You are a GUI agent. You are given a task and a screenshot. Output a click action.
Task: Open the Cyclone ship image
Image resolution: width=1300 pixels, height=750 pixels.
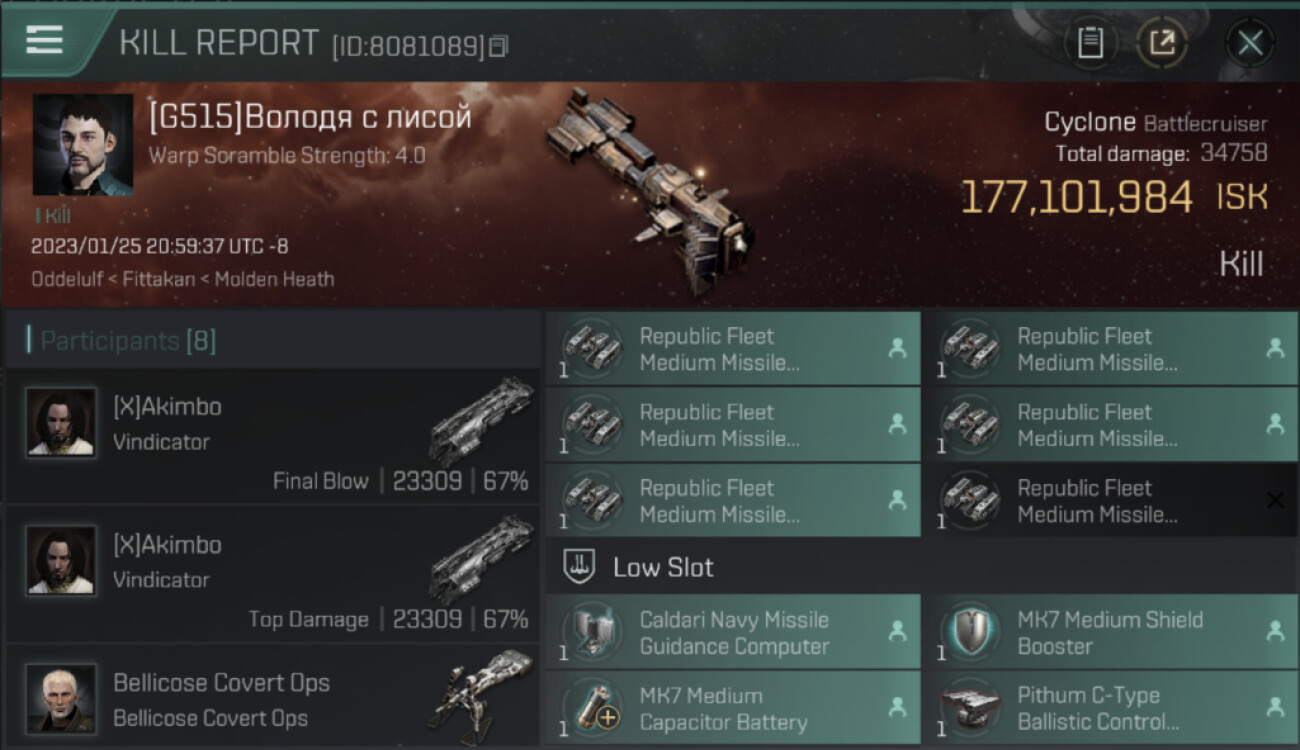pyautogui.click(x=650, y=190)
